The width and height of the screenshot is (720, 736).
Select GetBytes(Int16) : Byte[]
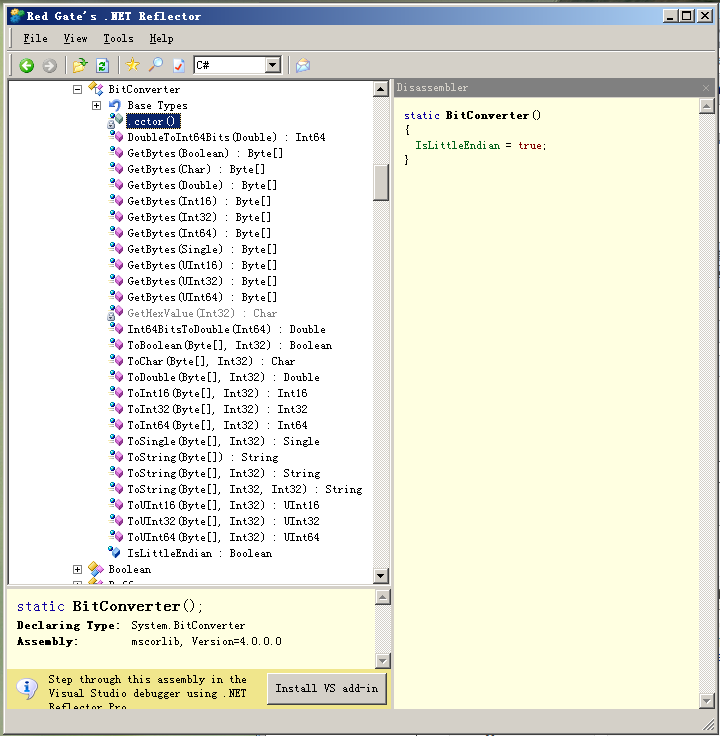[199, 201]
